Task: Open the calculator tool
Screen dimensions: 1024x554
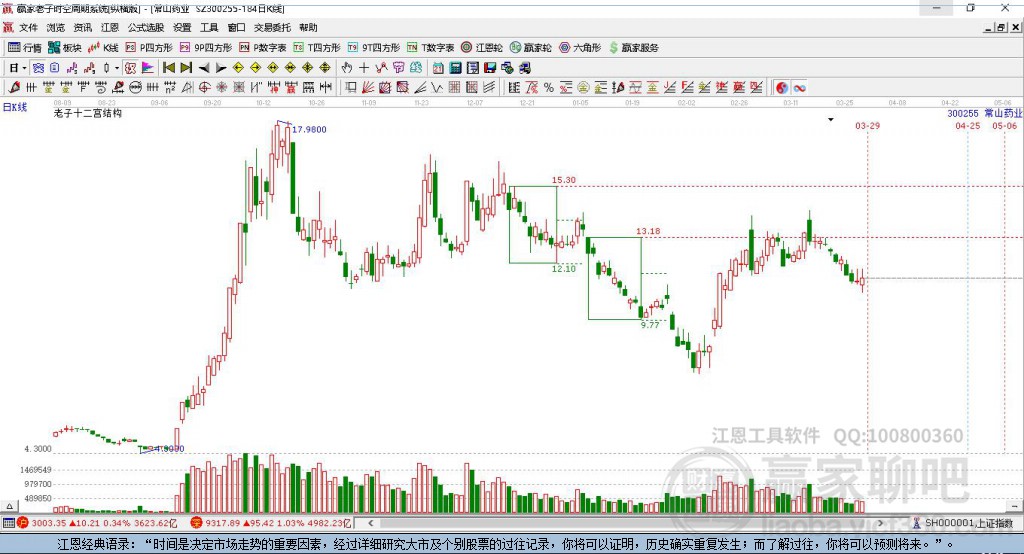Action: pyautogui.click(x=456, y=68)
